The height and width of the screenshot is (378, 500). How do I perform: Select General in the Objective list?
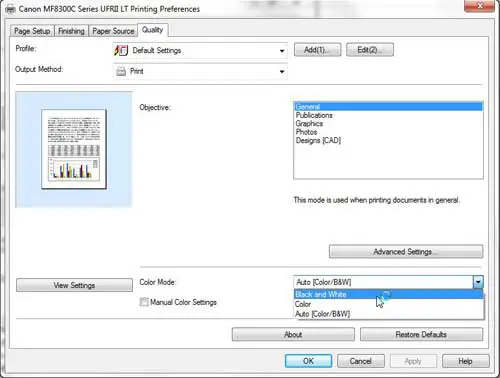pyautogui.click(x=388, y=107)
